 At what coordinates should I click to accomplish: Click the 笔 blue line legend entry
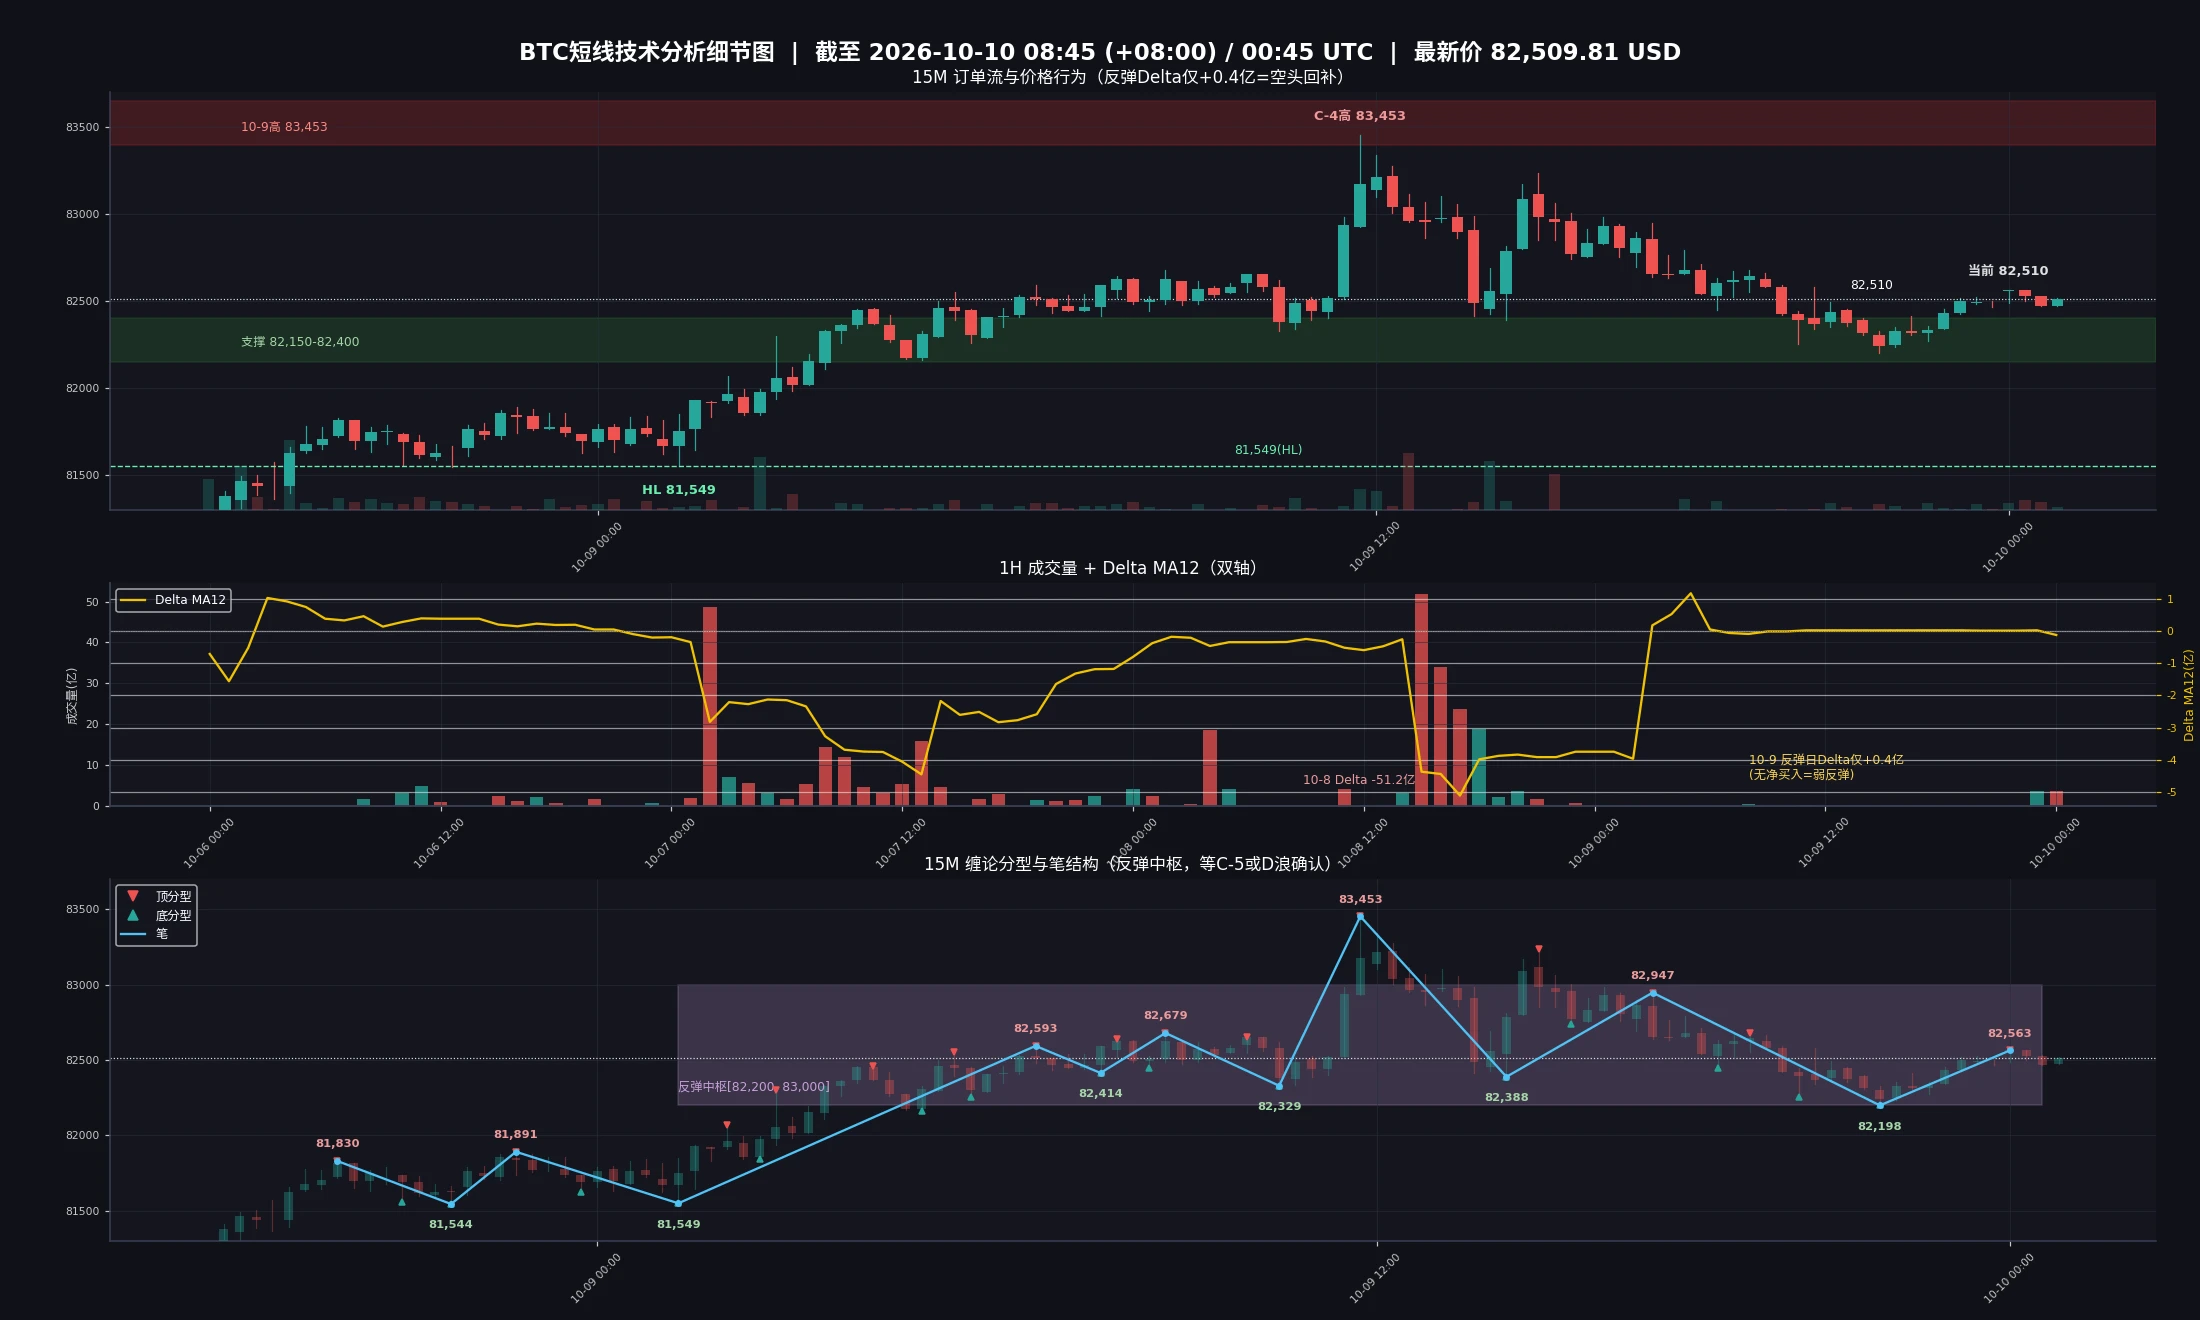[144, 934]
